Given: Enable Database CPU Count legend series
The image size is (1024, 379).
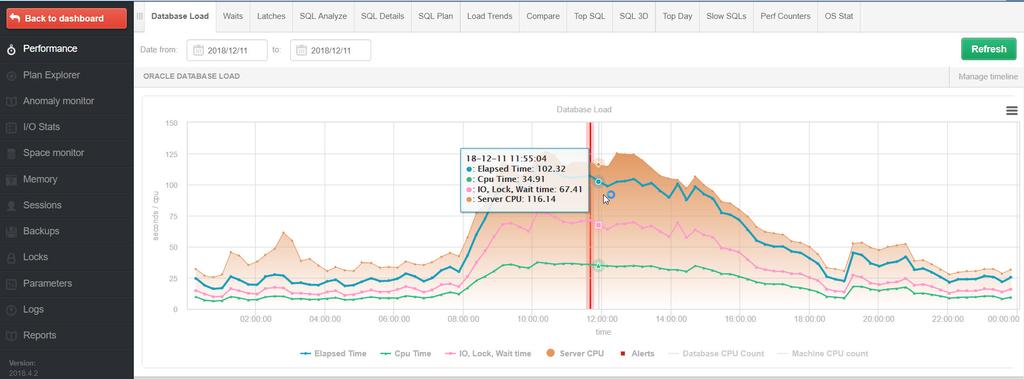Looking at the screenshot, I should [x=715, y=354].
